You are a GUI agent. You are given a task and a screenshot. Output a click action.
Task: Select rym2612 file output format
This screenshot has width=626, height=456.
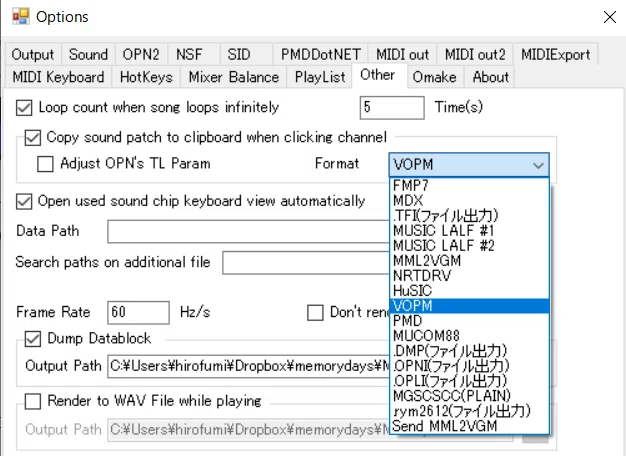pyautogui.click(x=469, y=411)
